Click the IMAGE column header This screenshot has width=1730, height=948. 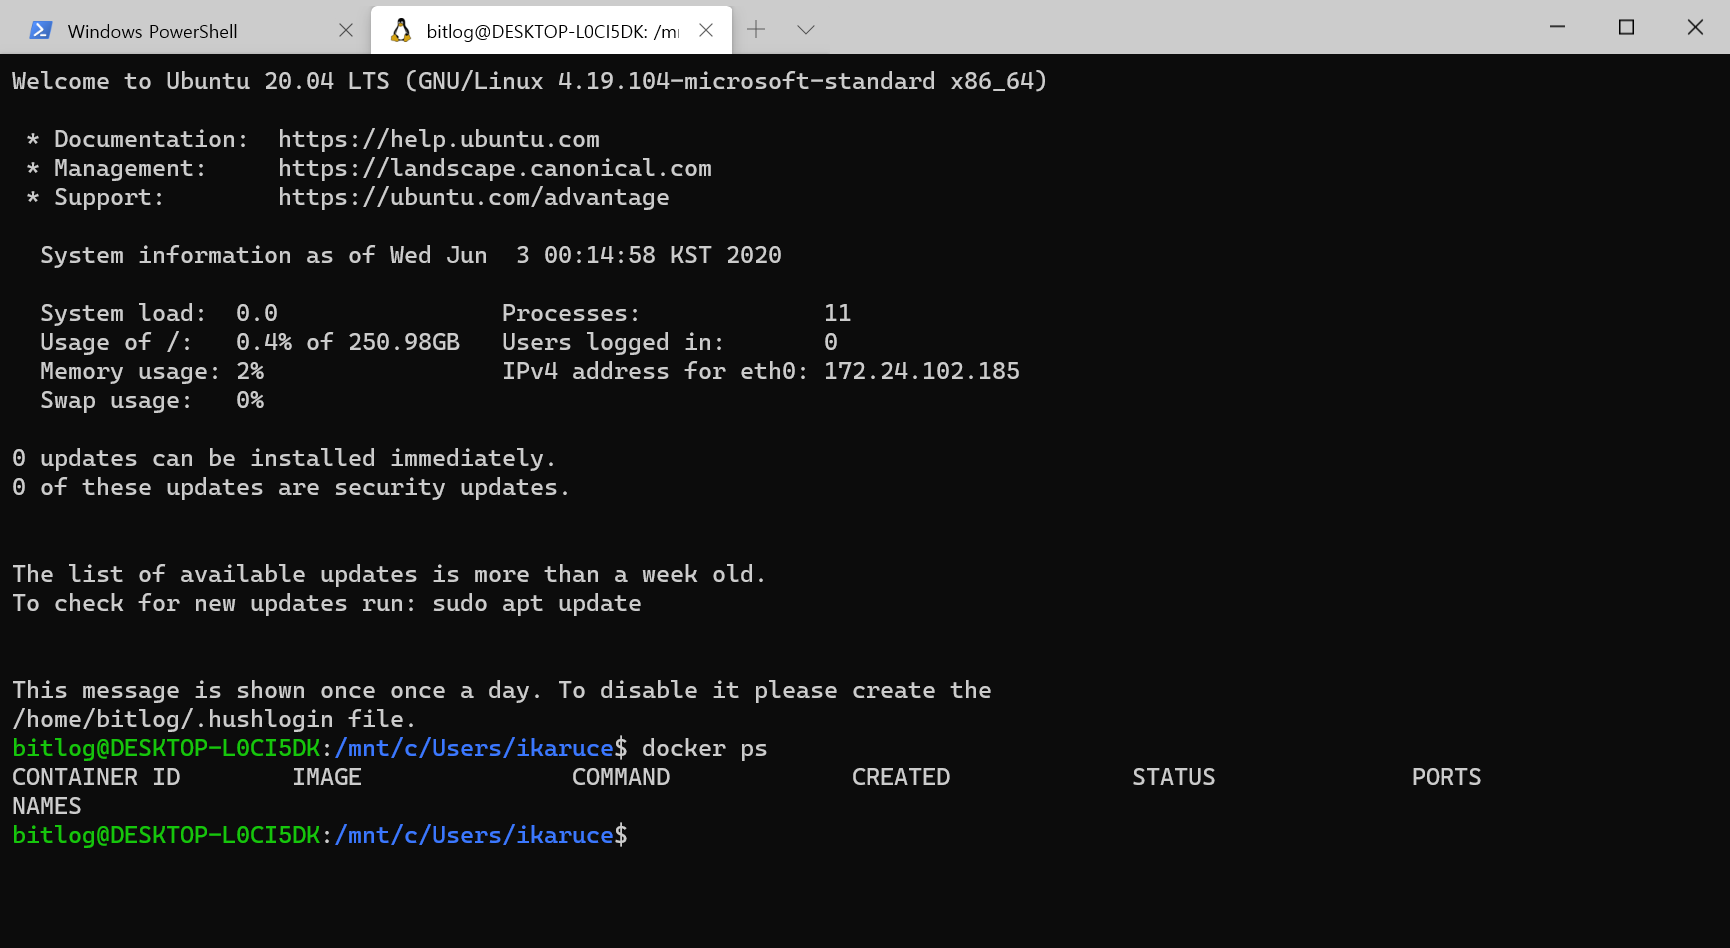pyautogui.click(x=327, y=777)
